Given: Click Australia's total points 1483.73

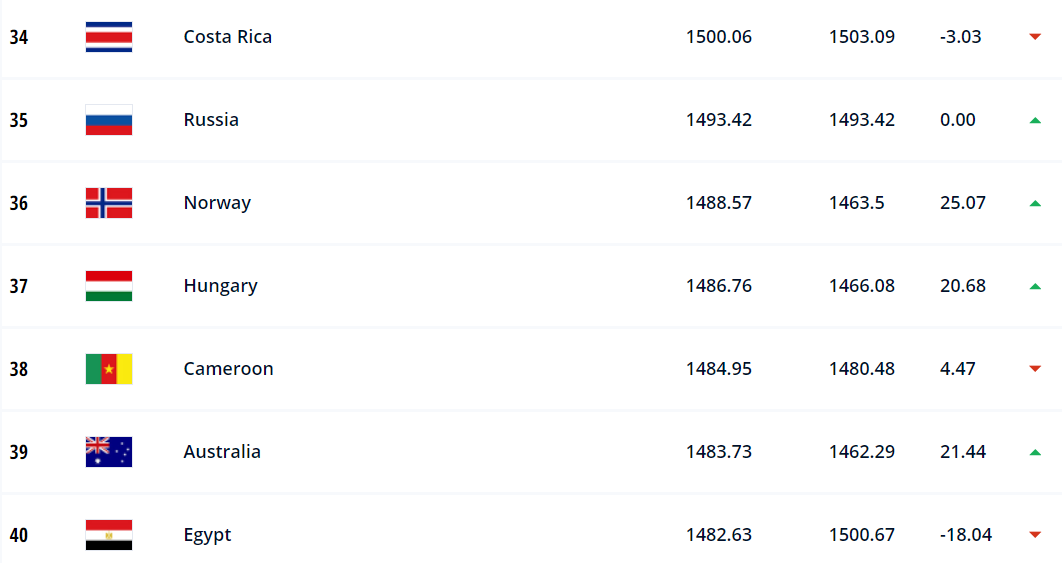Looking at the screenshot, I should click(719, 452).
